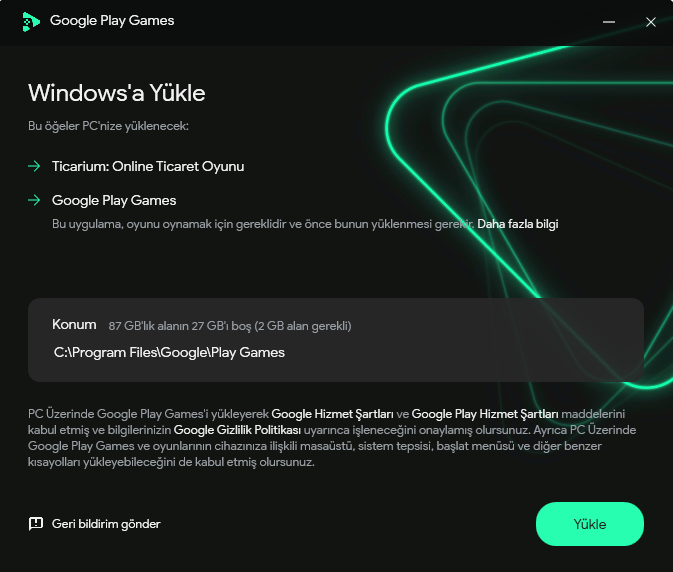Click the feedback speech bubble icon
The image size is (673, 572).
pos(36,524)
